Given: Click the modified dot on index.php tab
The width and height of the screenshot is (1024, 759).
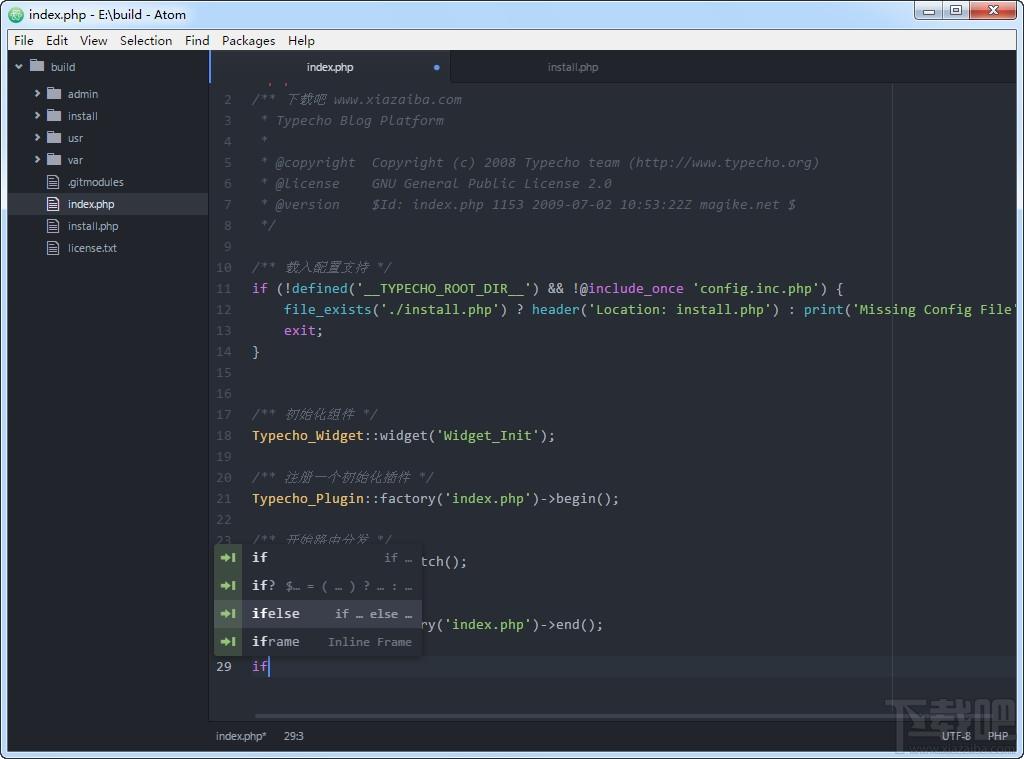Looking at the screenshot, I should pyautogui.click(x=436, y=67).
